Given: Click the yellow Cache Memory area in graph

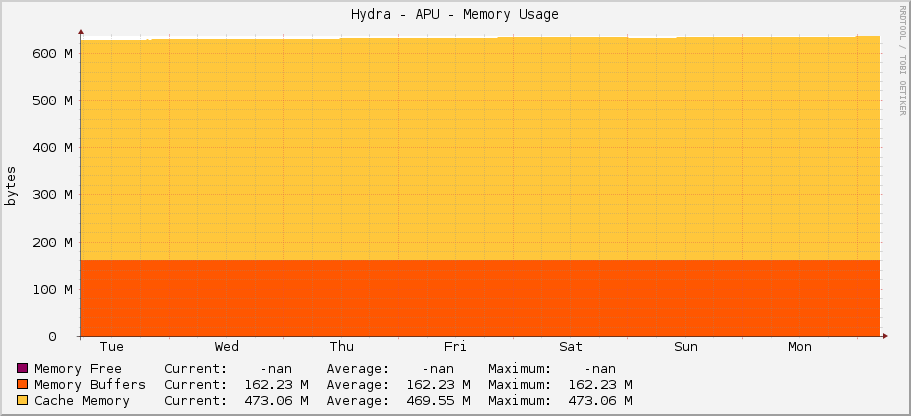Looking at the screenshot, I should pos(480,148).
